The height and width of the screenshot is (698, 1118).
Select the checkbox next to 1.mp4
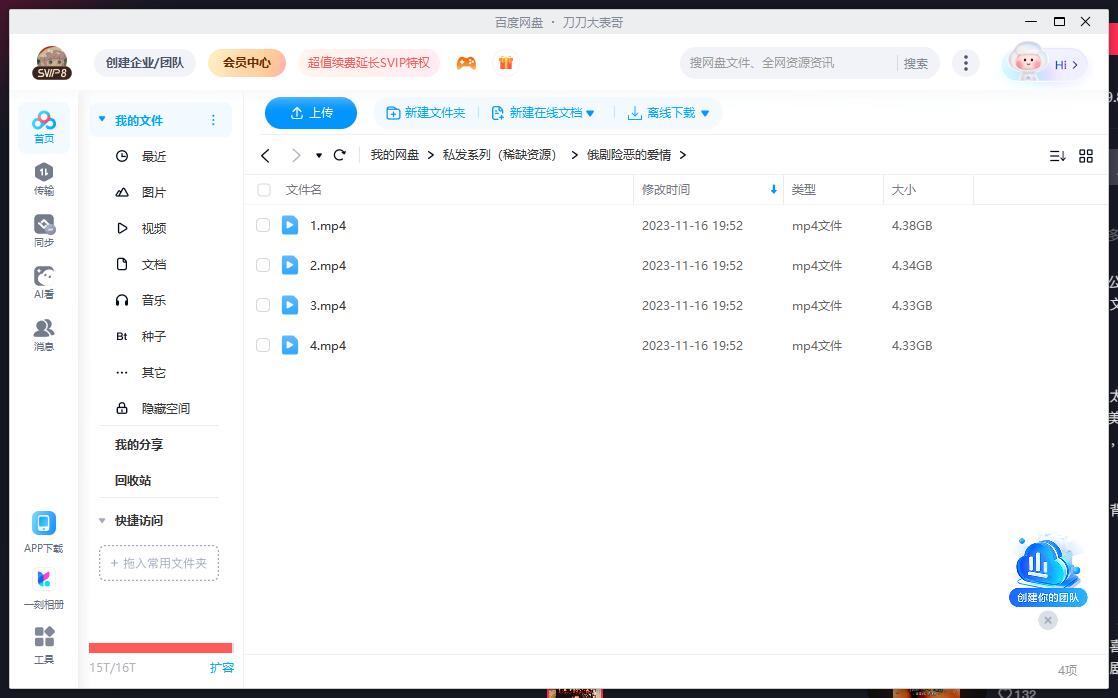pyautogui.click(x=263, y=225)
